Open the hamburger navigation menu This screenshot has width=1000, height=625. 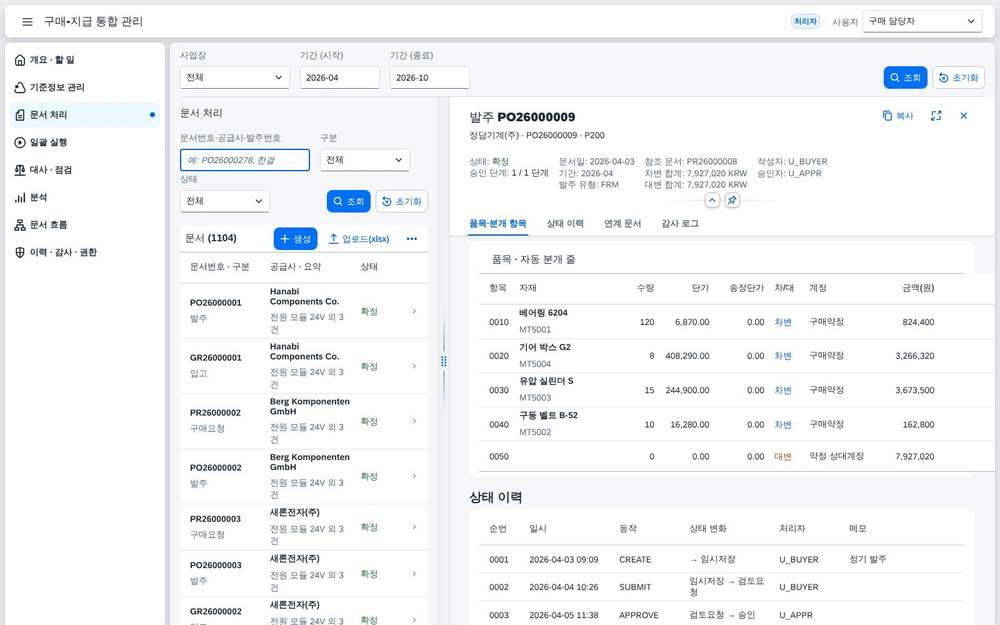[27, 22]
